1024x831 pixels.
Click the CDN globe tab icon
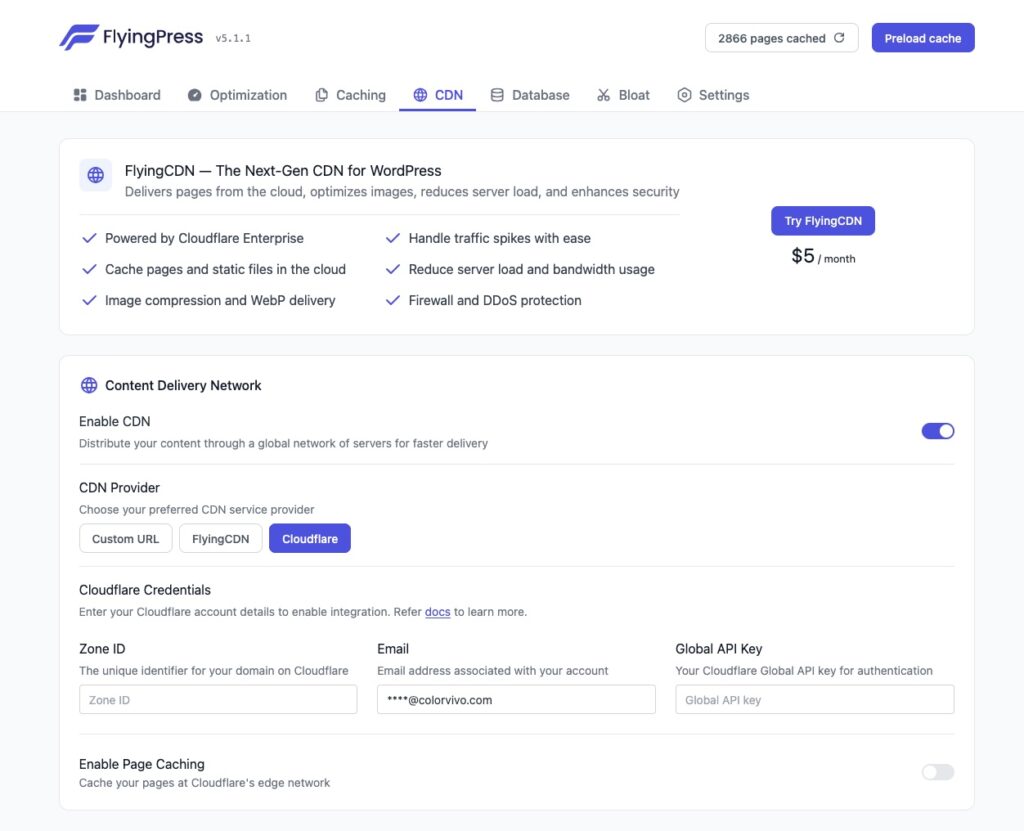[421, 95]
